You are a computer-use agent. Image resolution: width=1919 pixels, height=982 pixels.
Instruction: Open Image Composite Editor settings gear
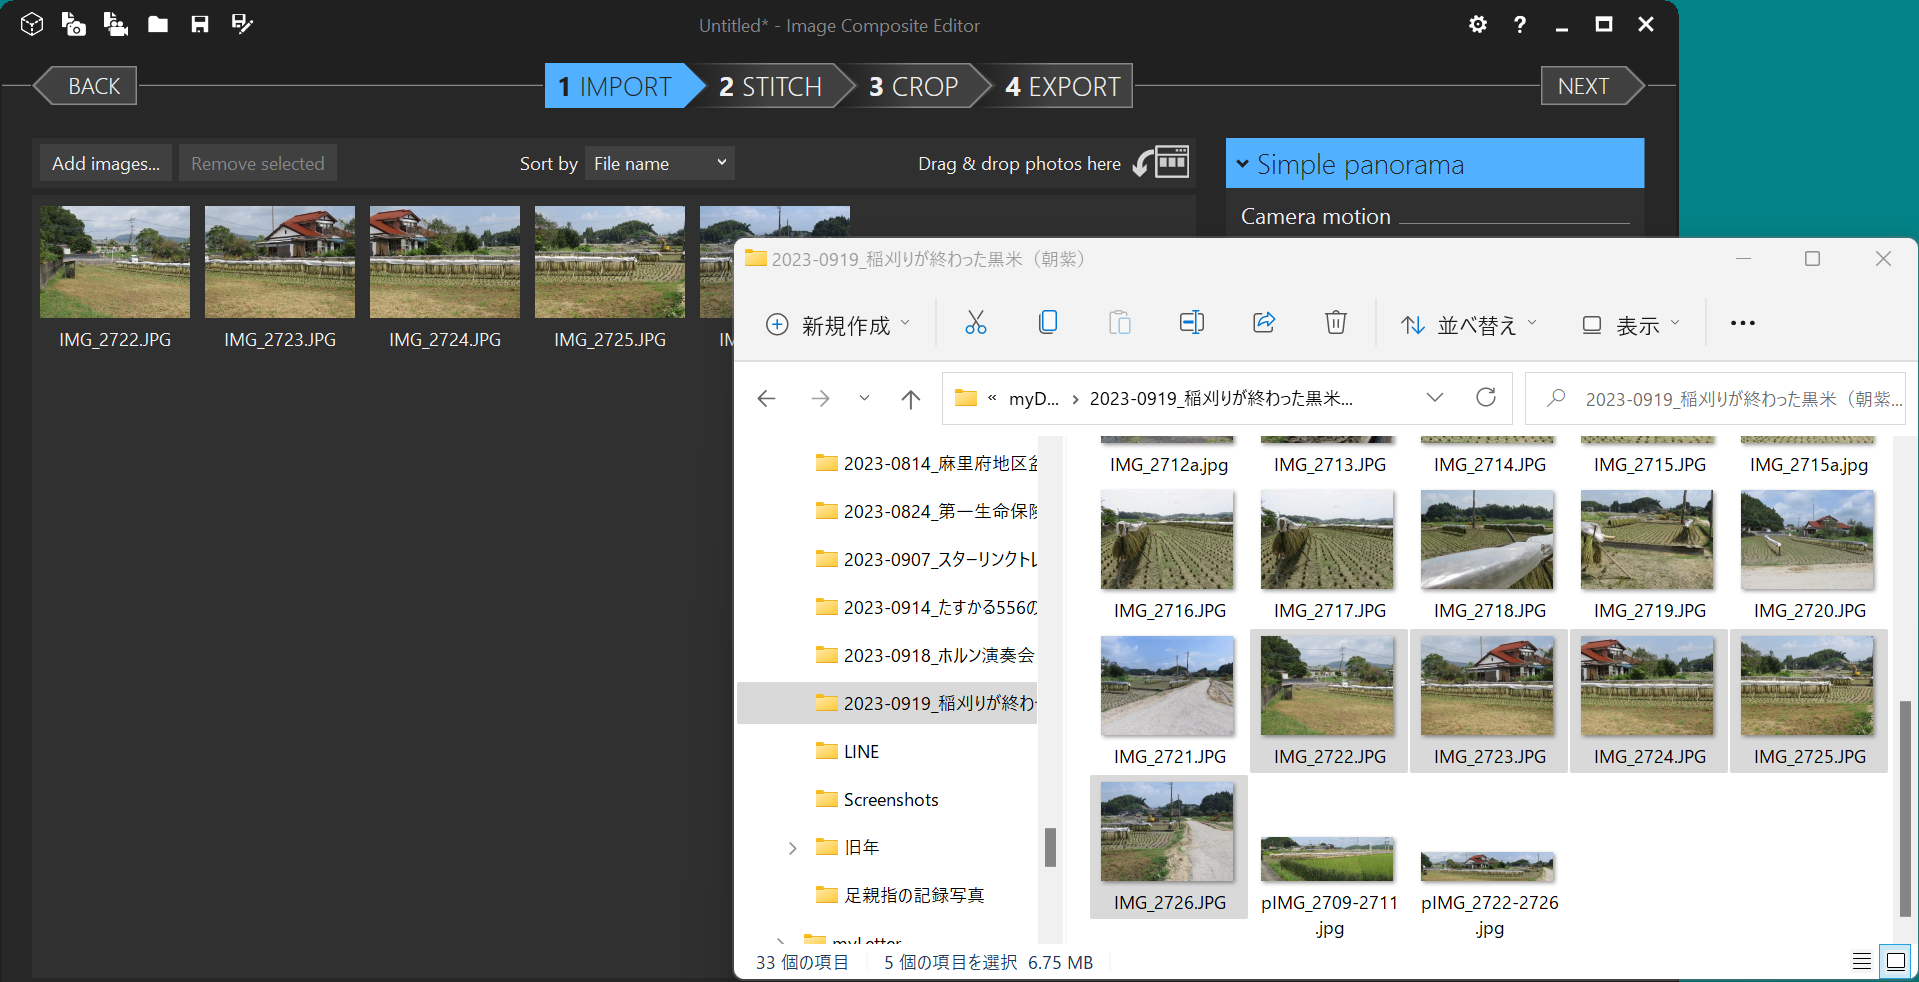tap(1477, 24)
